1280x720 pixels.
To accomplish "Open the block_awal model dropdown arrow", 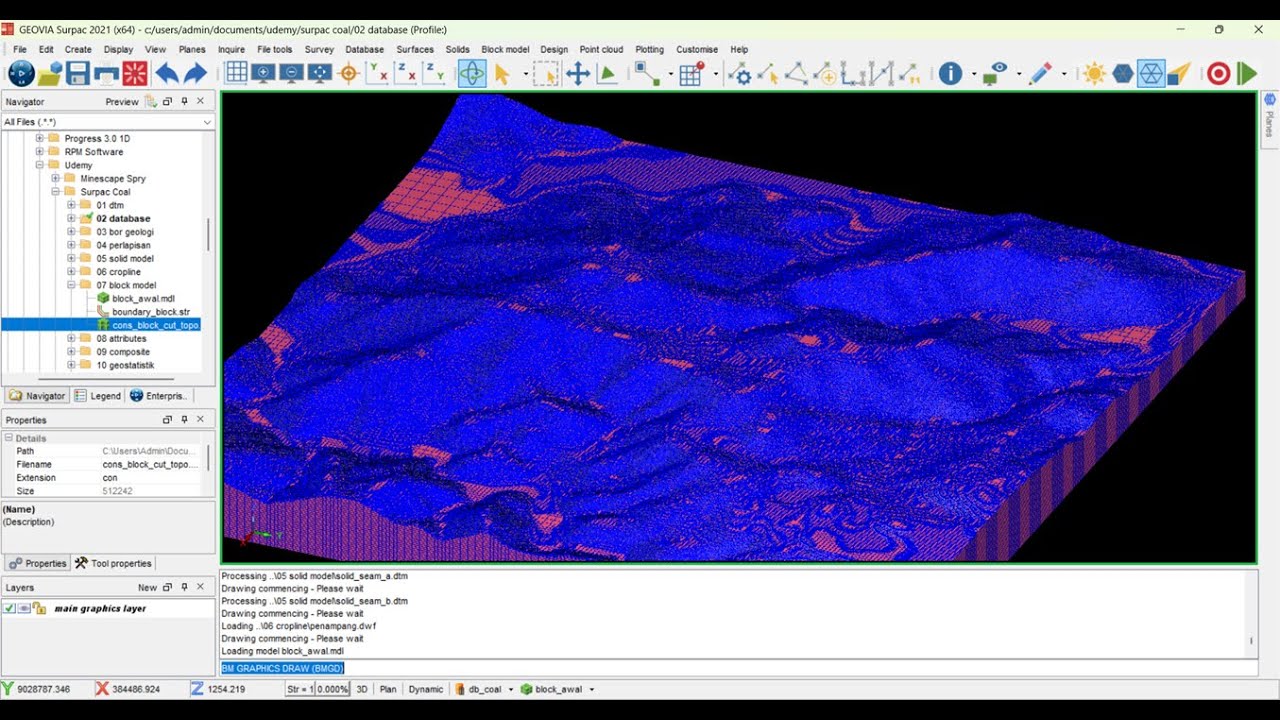I will (x=591, y=689).
